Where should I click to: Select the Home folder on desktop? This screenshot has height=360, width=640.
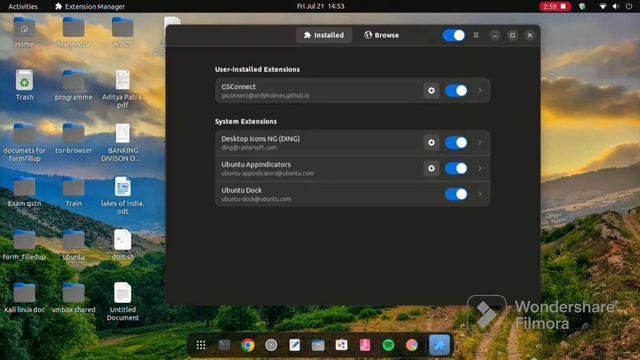tap(24, 32)
